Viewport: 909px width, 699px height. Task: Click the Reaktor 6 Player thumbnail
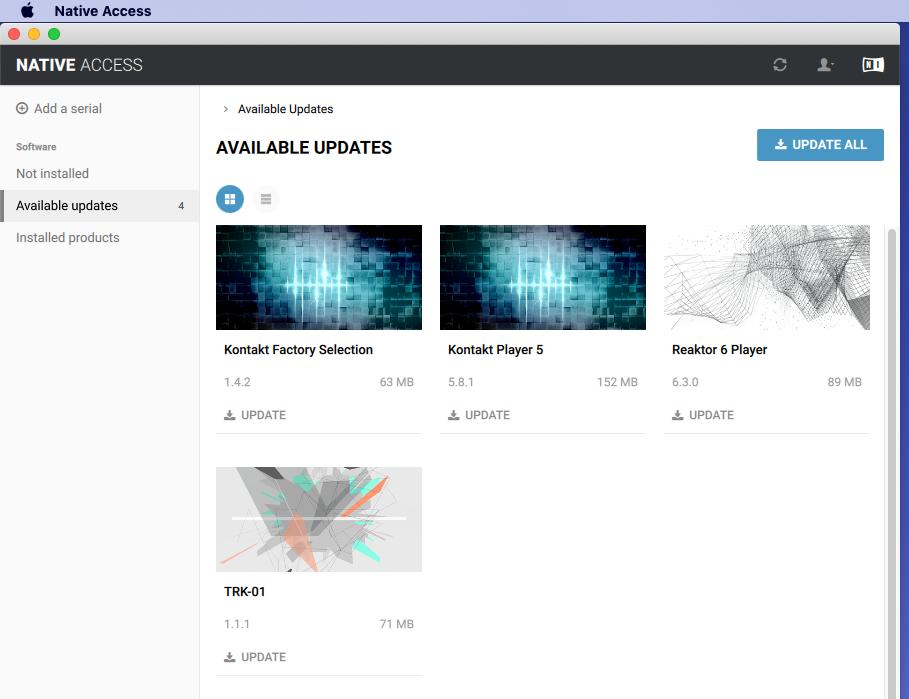pyautogui.click(x=766, y=278)
